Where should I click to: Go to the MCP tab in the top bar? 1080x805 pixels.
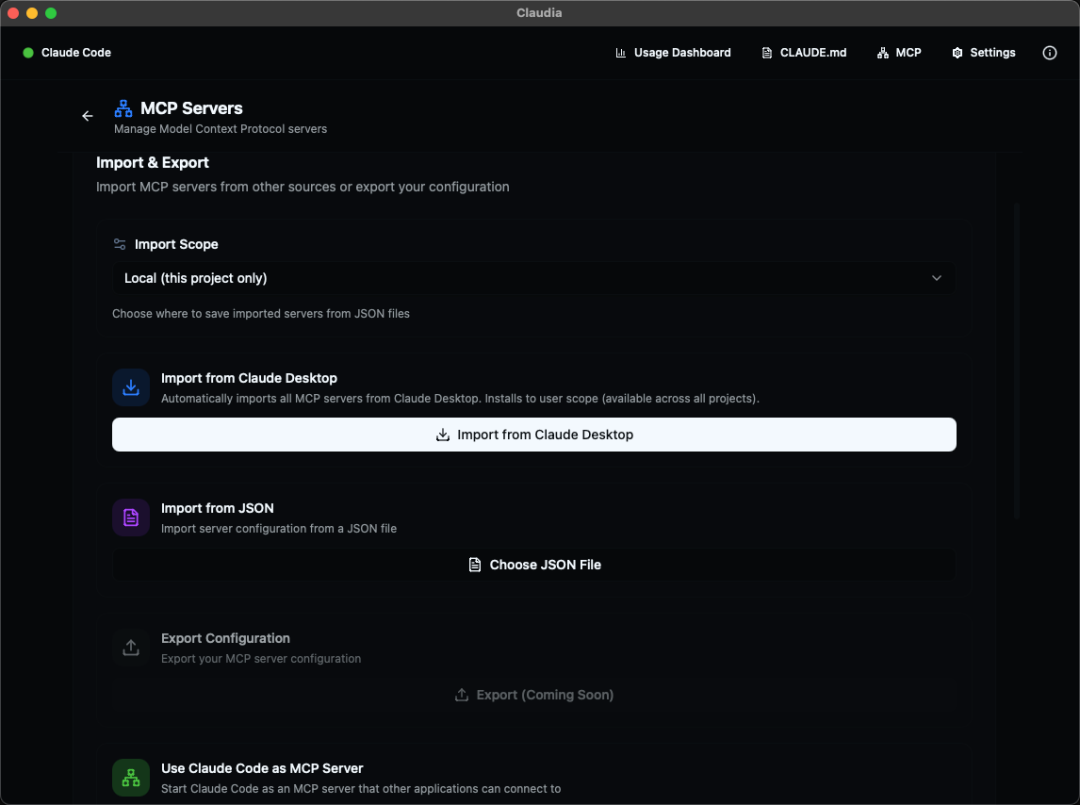(x=899, y=53)
